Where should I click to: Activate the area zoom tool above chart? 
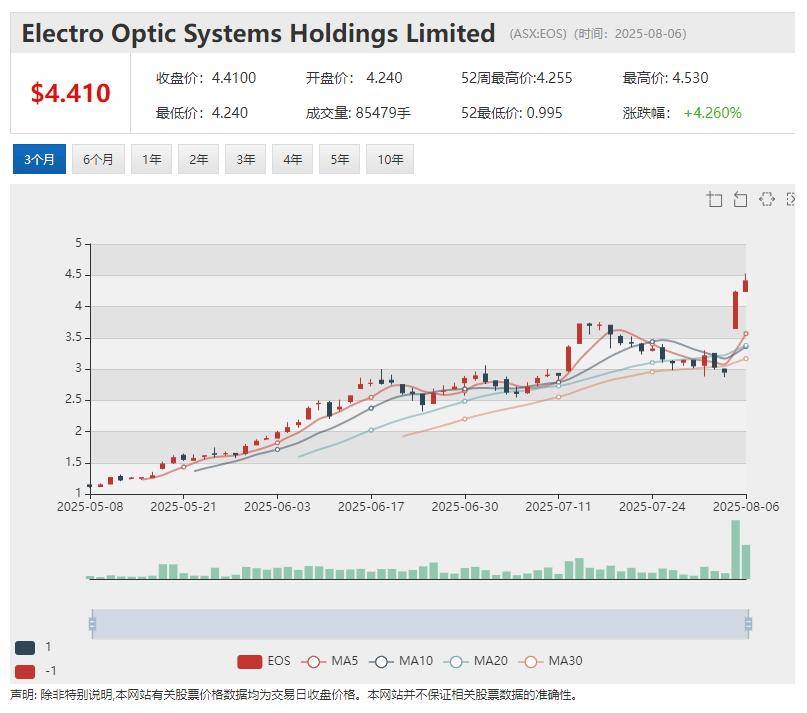tap(715, 199)
